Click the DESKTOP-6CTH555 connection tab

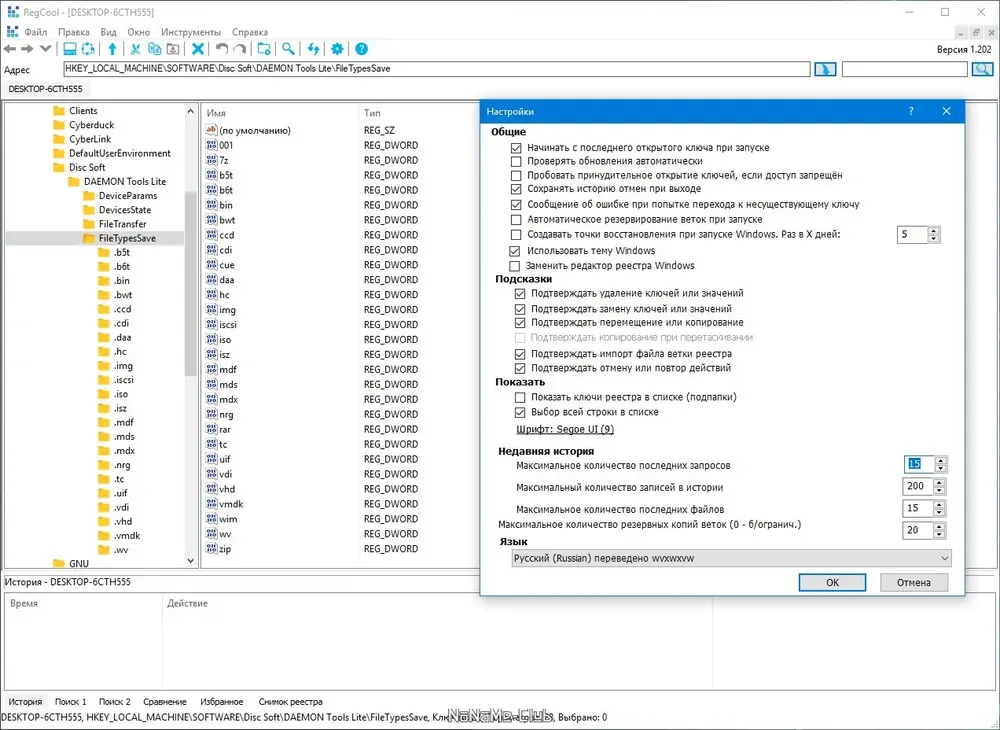point(45,89)
